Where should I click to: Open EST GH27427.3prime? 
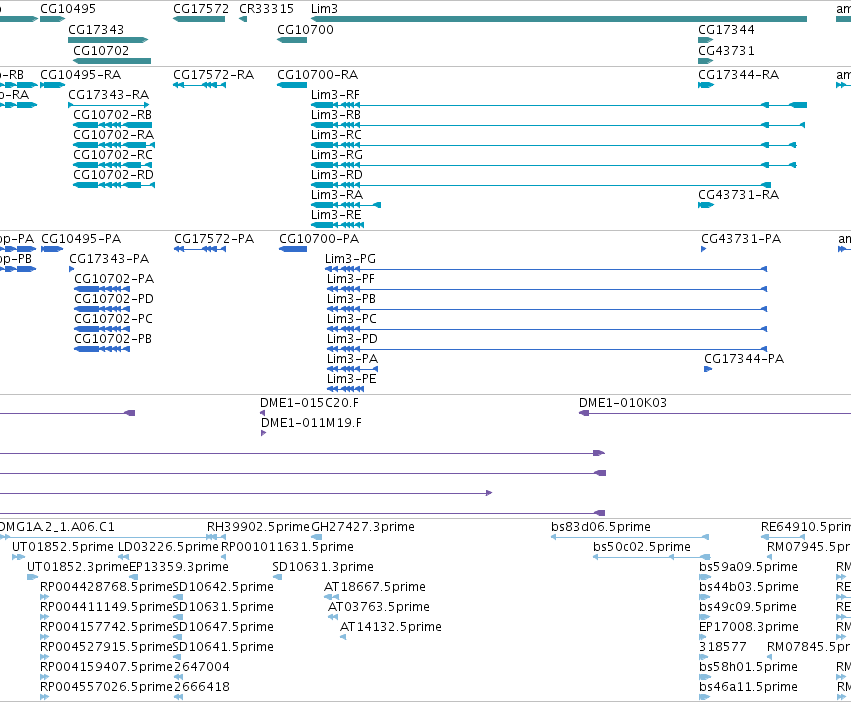click(363, 527)
